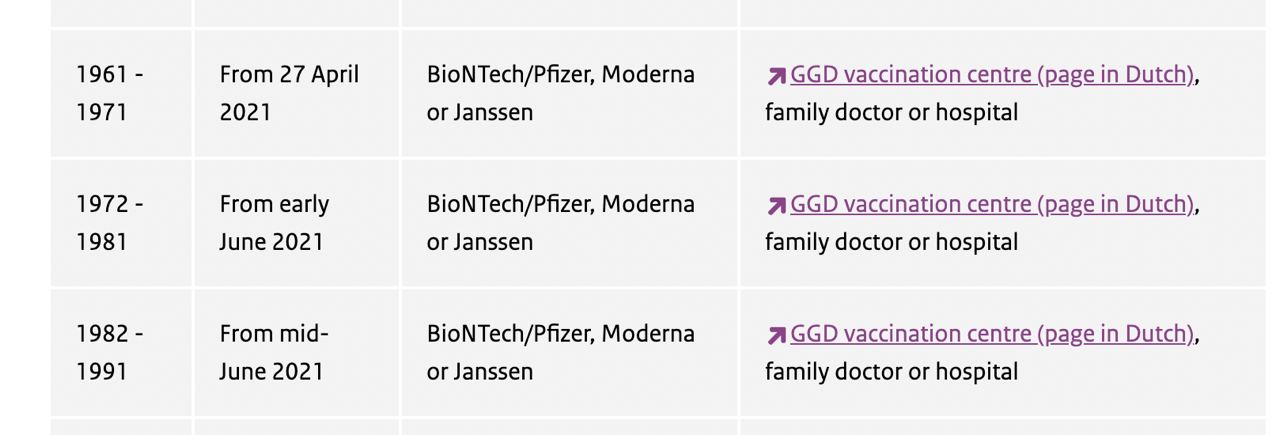
Task: Click the 'From early June 2021' cell
Action: point(297,223)
